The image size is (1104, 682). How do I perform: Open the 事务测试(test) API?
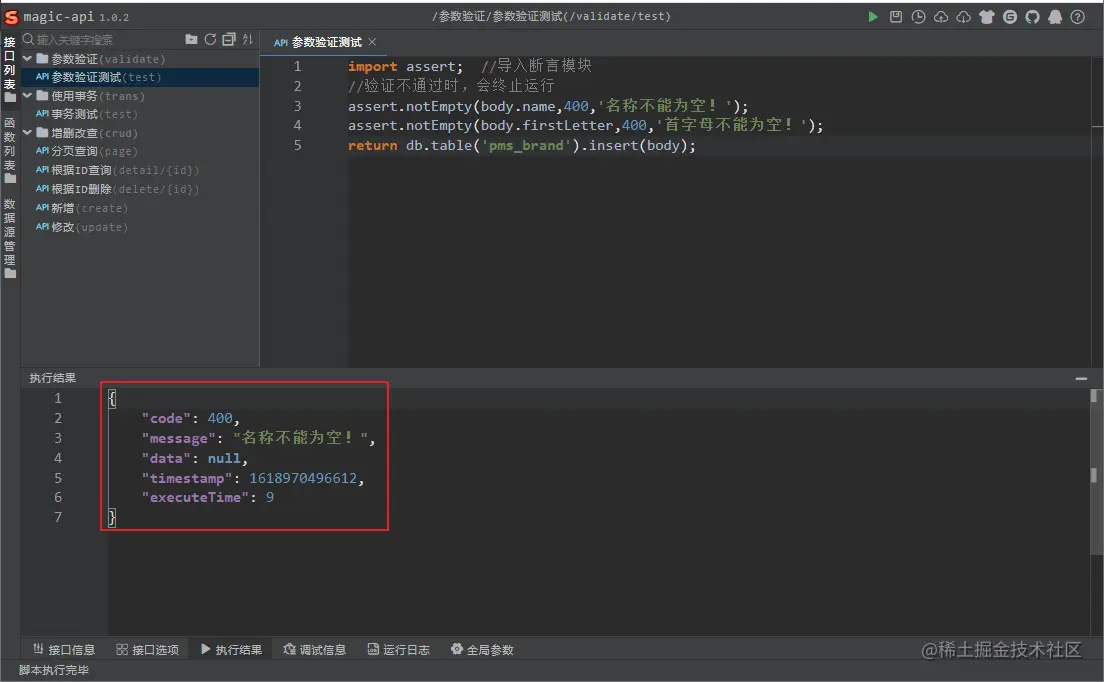tap(140, 114)
